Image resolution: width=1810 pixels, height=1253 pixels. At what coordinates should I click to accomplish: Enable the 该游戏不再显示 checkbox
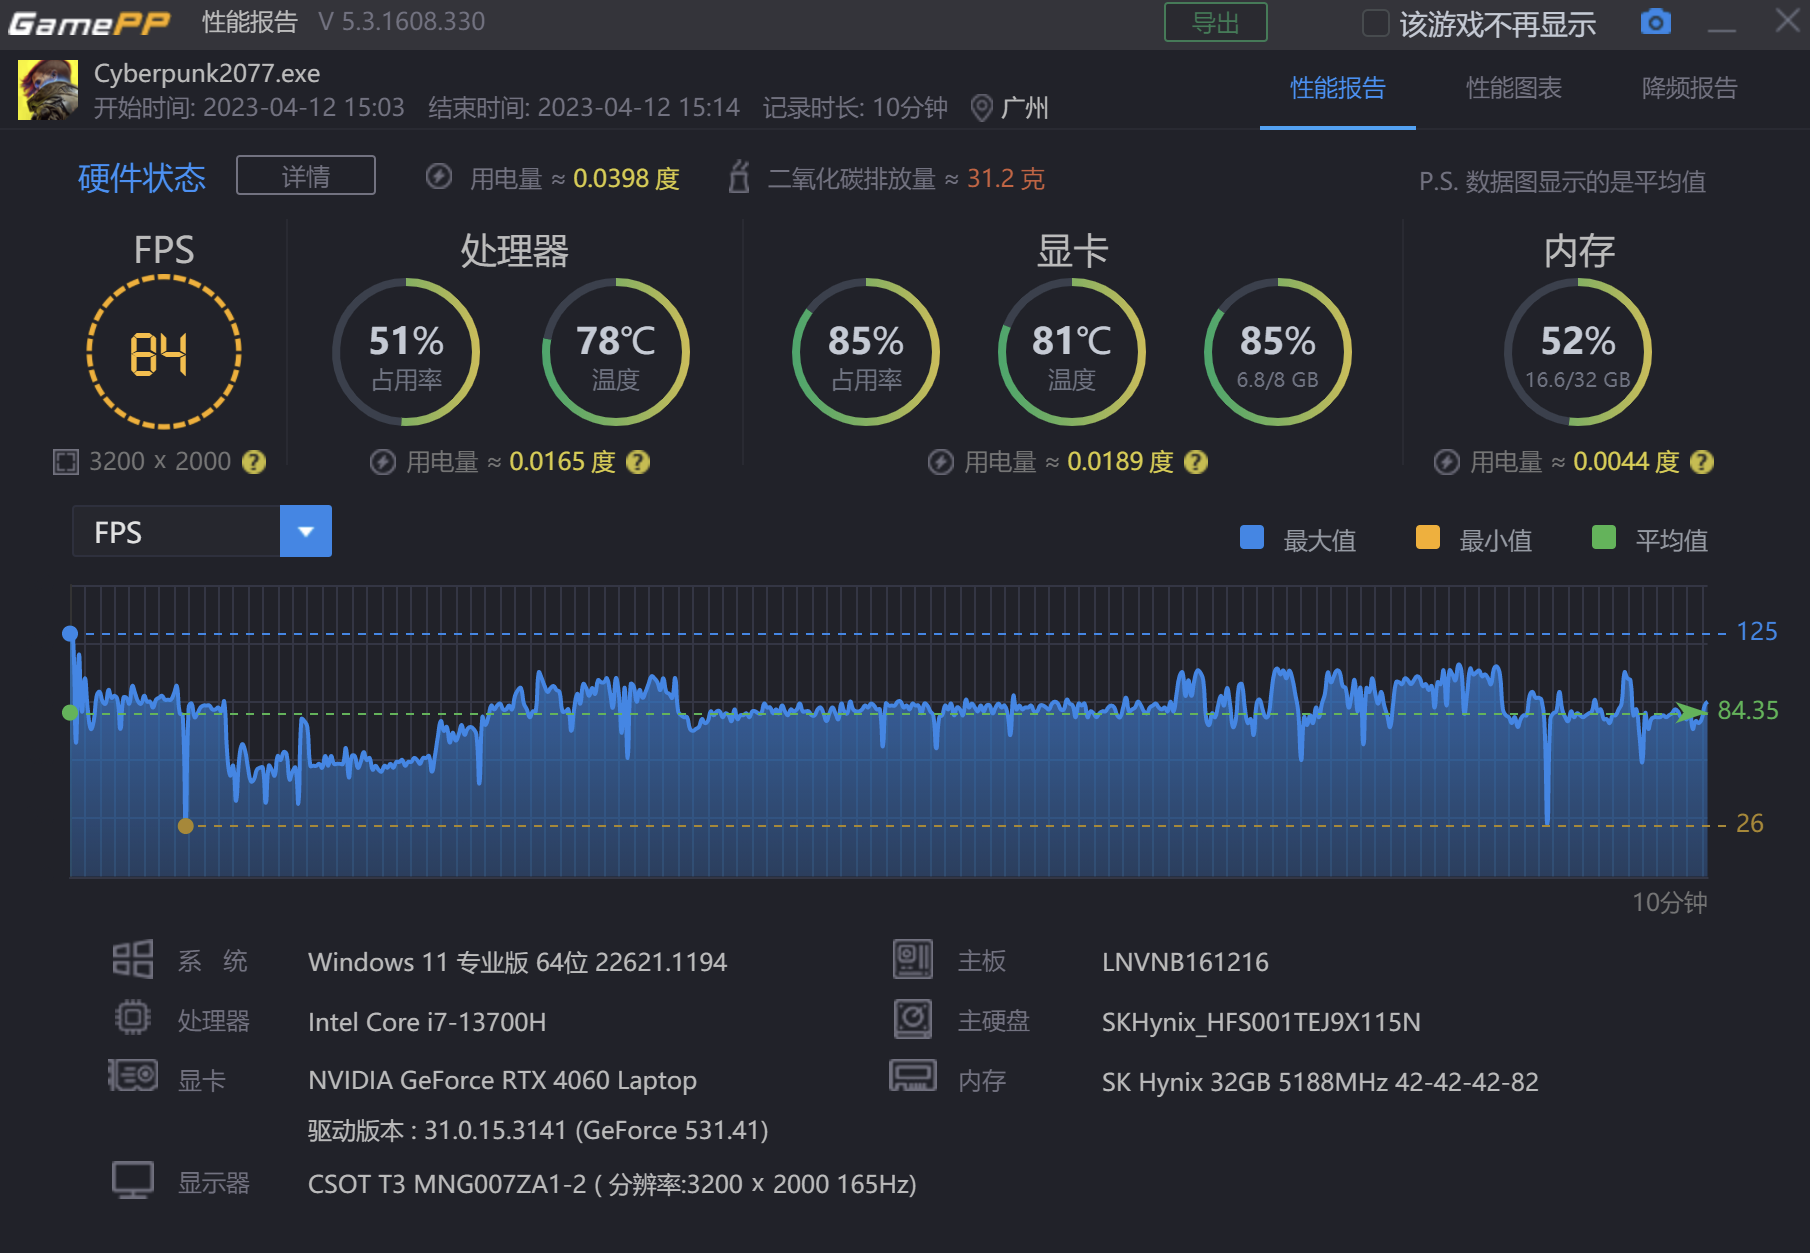(x=1376, y=23)
